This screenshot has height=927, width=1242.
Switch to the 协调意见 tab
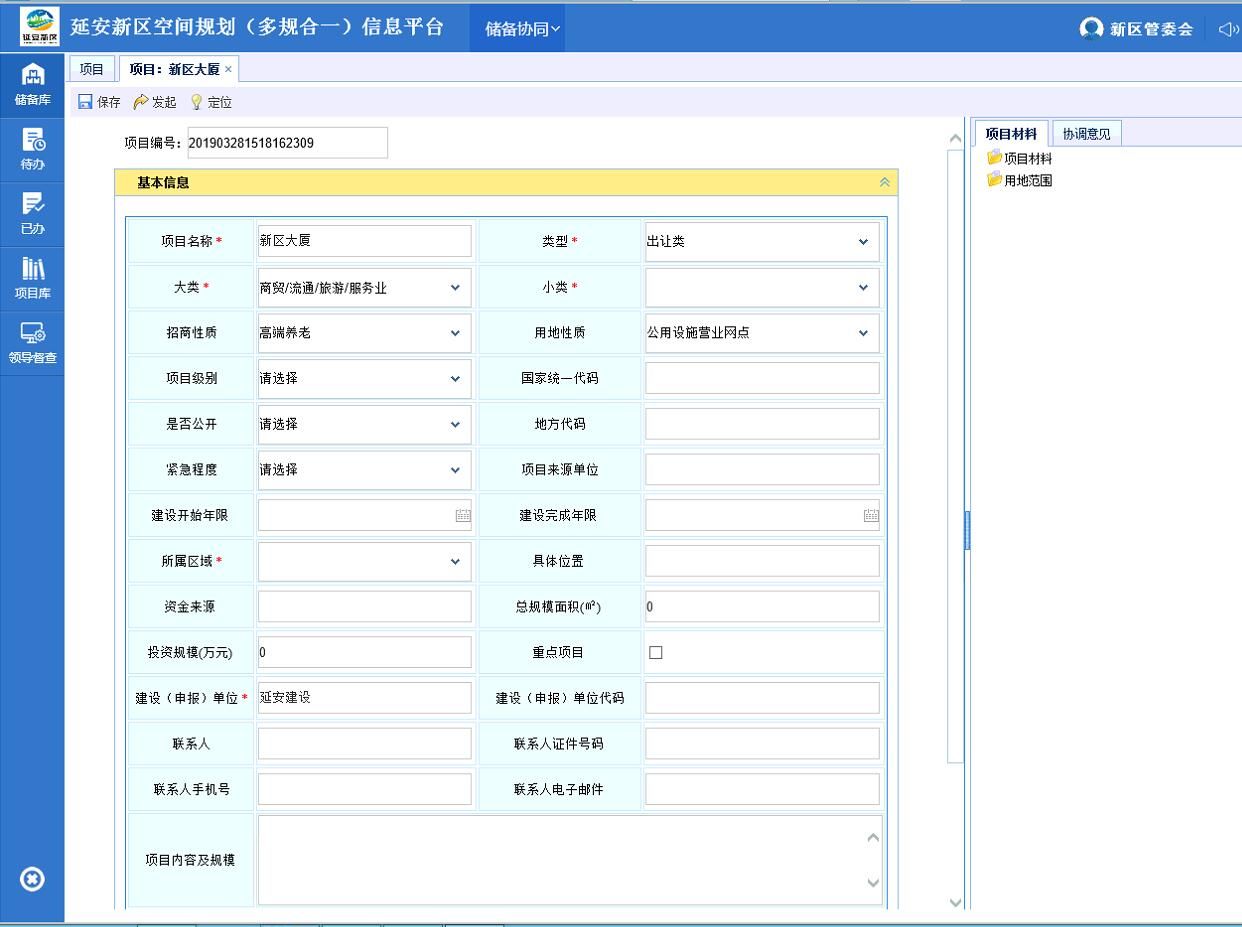coord(1087,132)
